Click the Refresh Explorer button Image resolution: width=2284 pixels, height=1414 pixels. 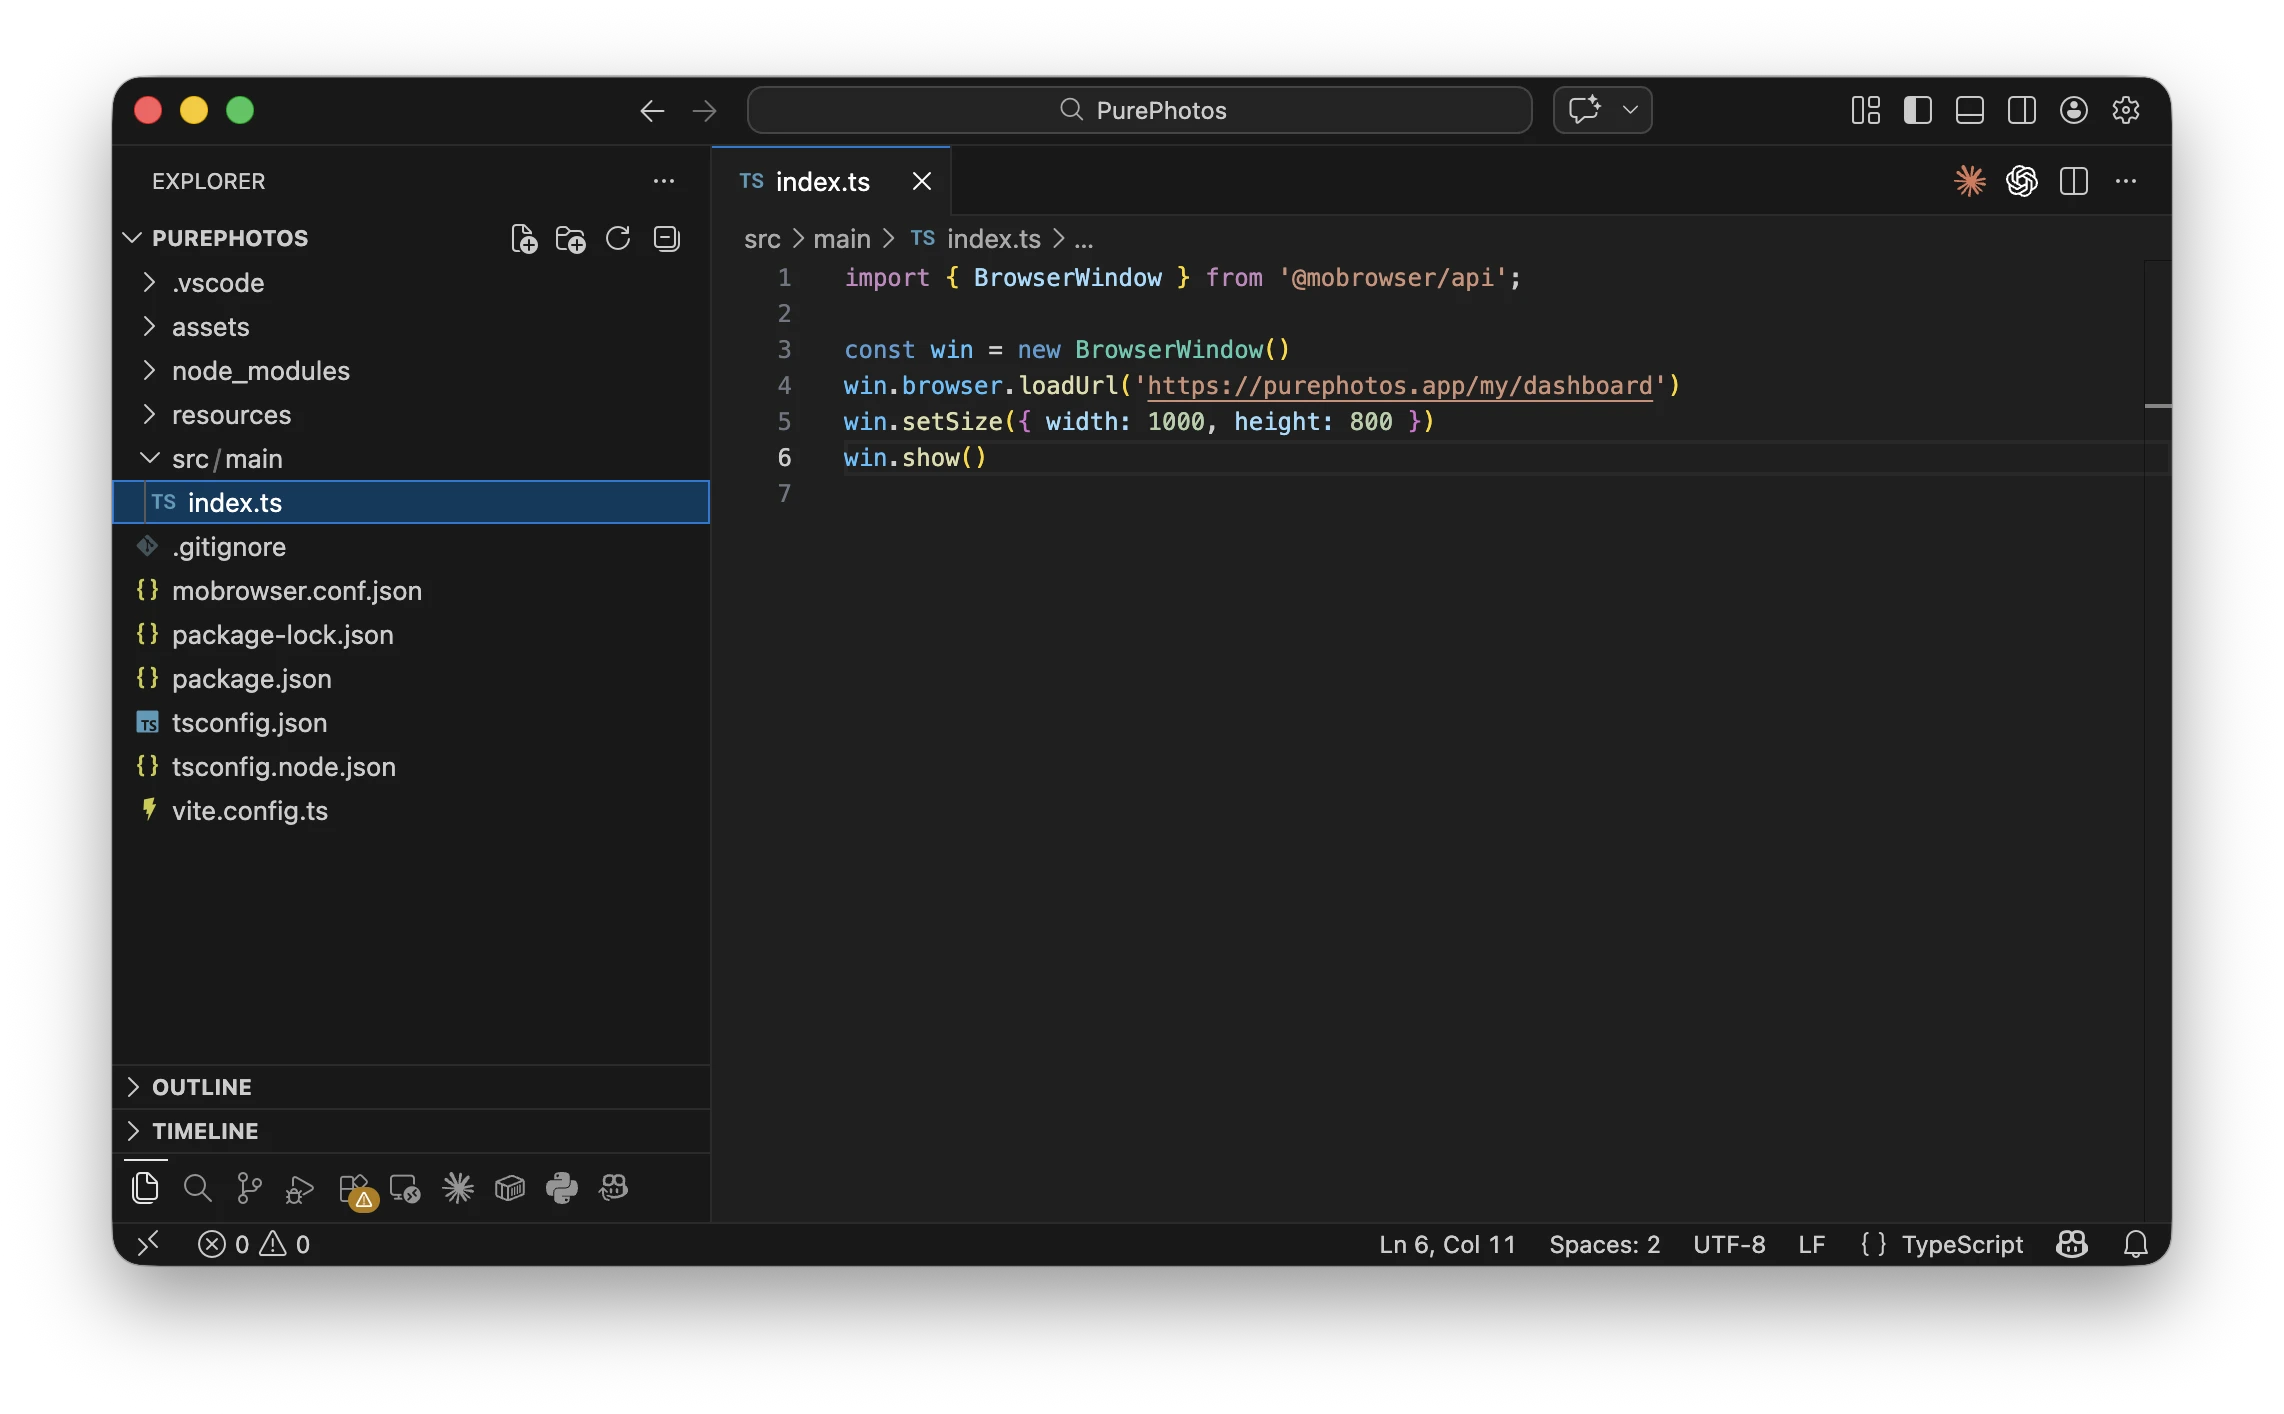[x=618, y=238]
